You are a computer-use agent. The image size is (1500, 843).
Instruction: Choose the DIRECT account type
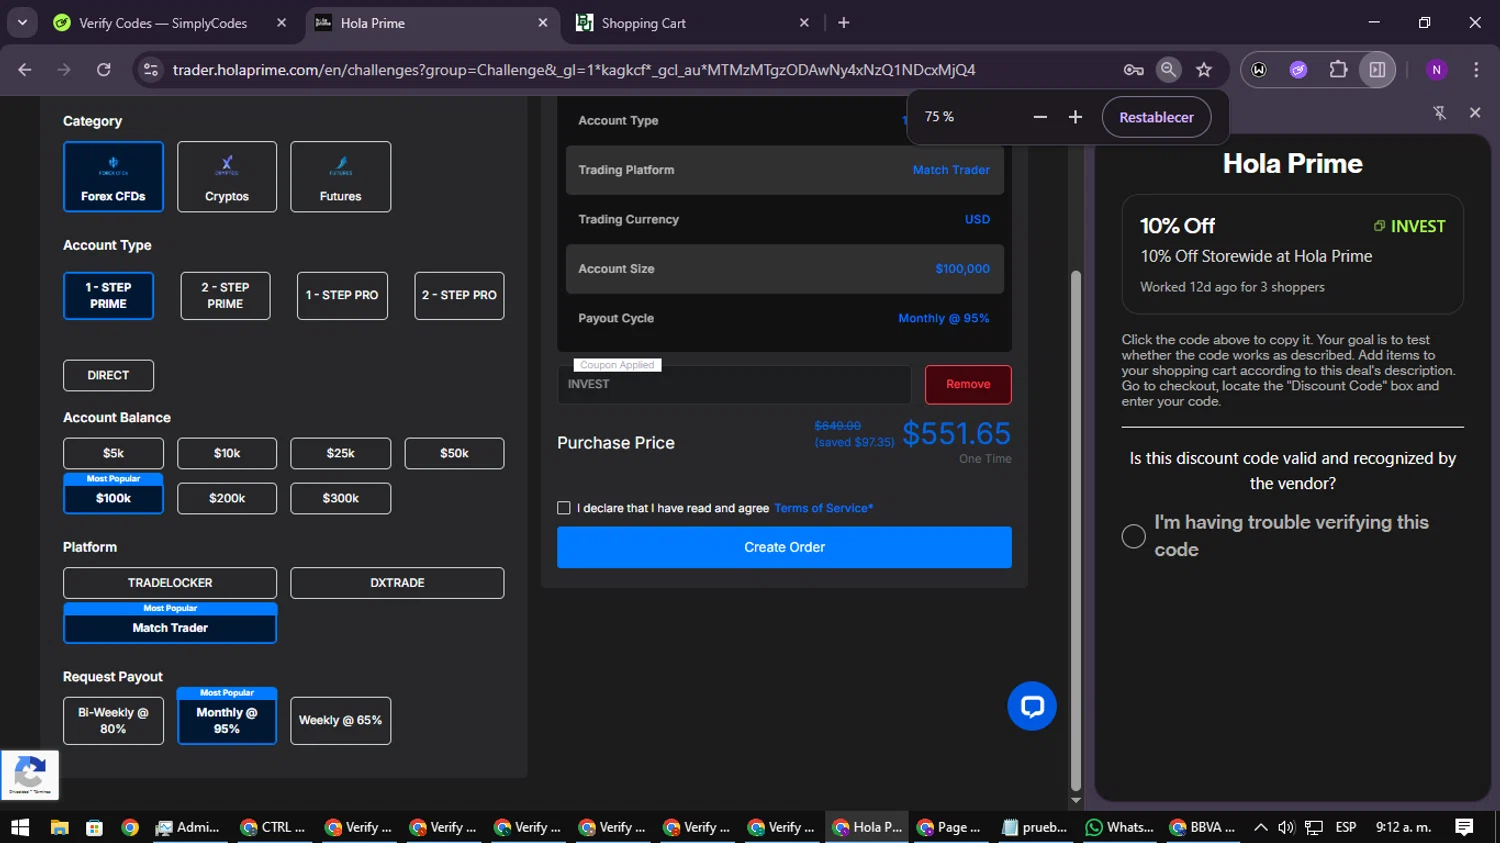(x=108, y=376)
